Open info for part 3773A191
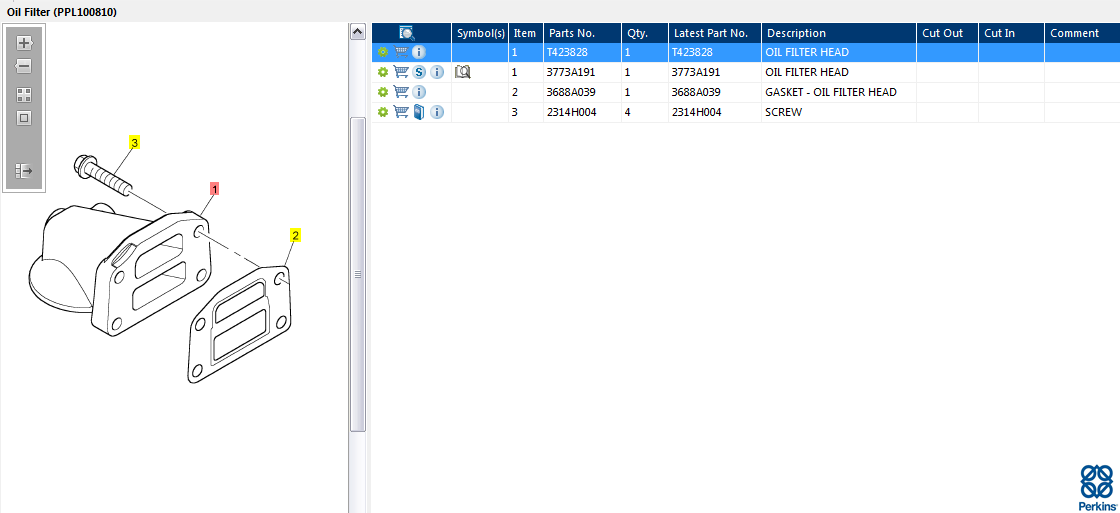 pyautogui.click(x=437, y=72)
